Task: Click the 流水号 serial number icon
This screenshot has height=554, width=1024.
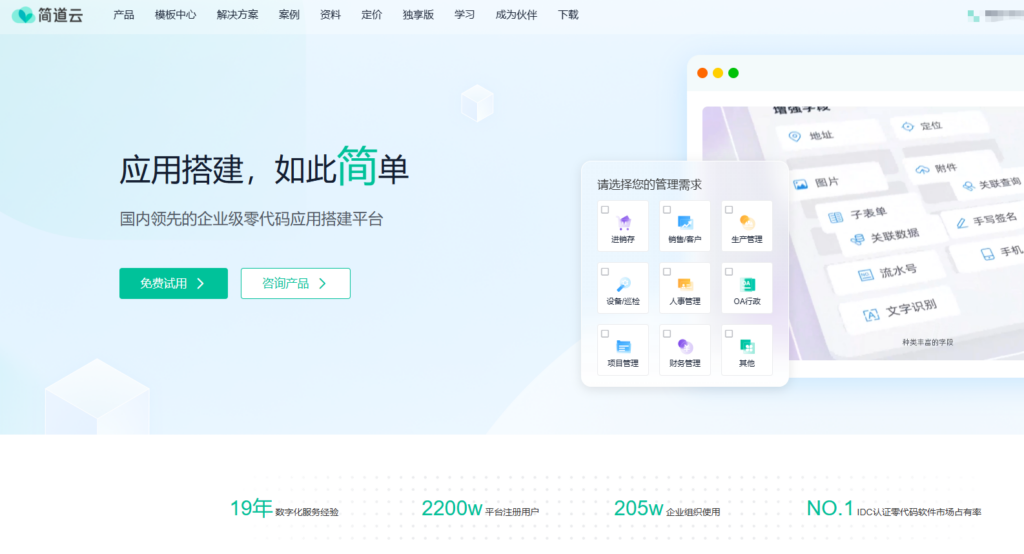Action: click(x=865, y=275)
